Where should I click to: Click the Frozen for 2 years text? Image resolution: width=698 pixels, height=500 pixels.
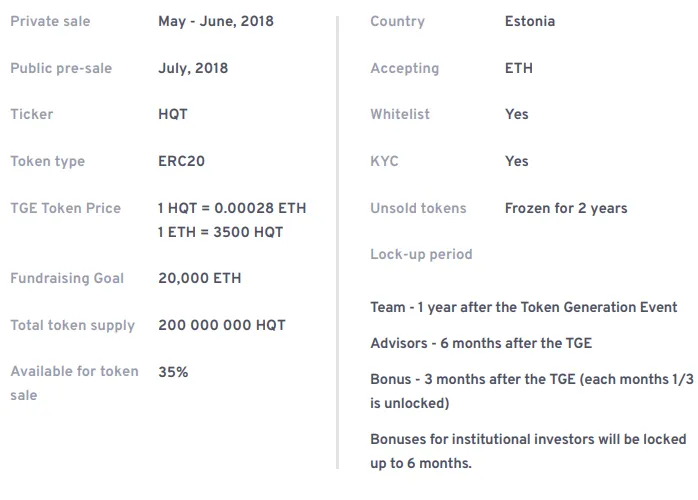coord(566,208)
